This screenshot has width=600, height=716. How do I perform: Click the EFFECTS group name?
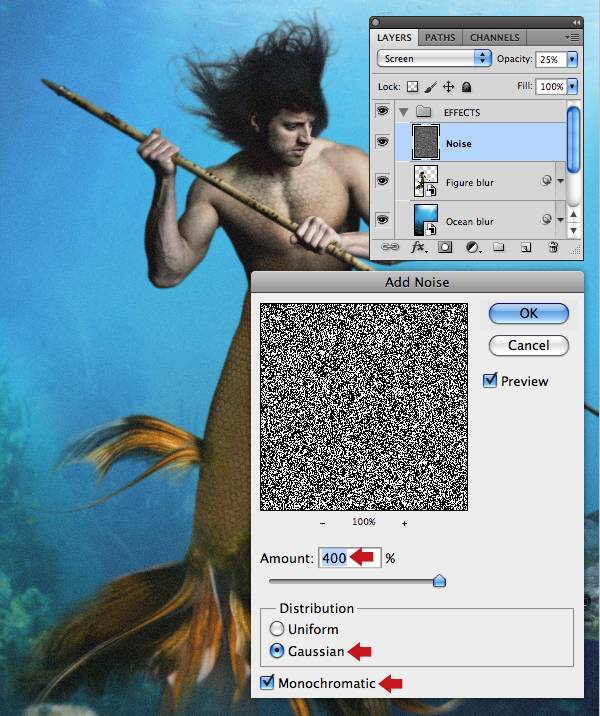(462, 112)
